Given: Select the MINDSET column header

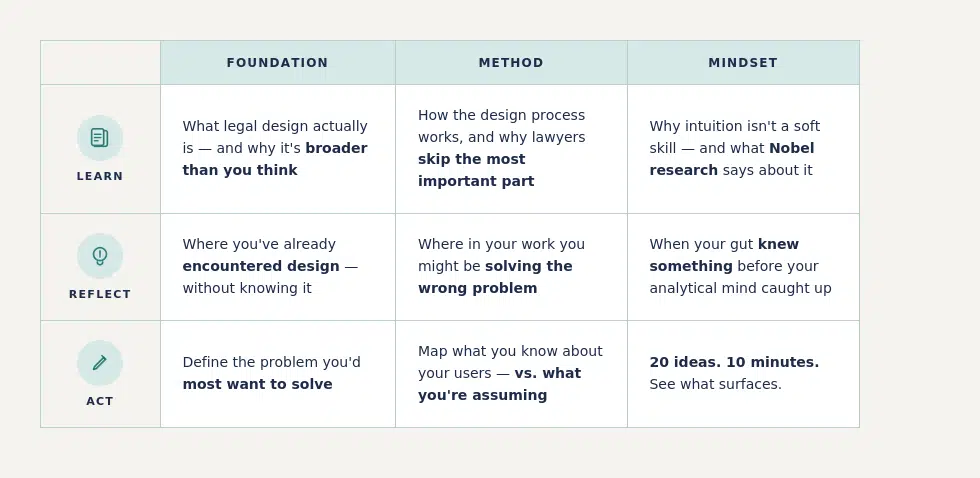Looking at the screenshot, I should (743, 62).
